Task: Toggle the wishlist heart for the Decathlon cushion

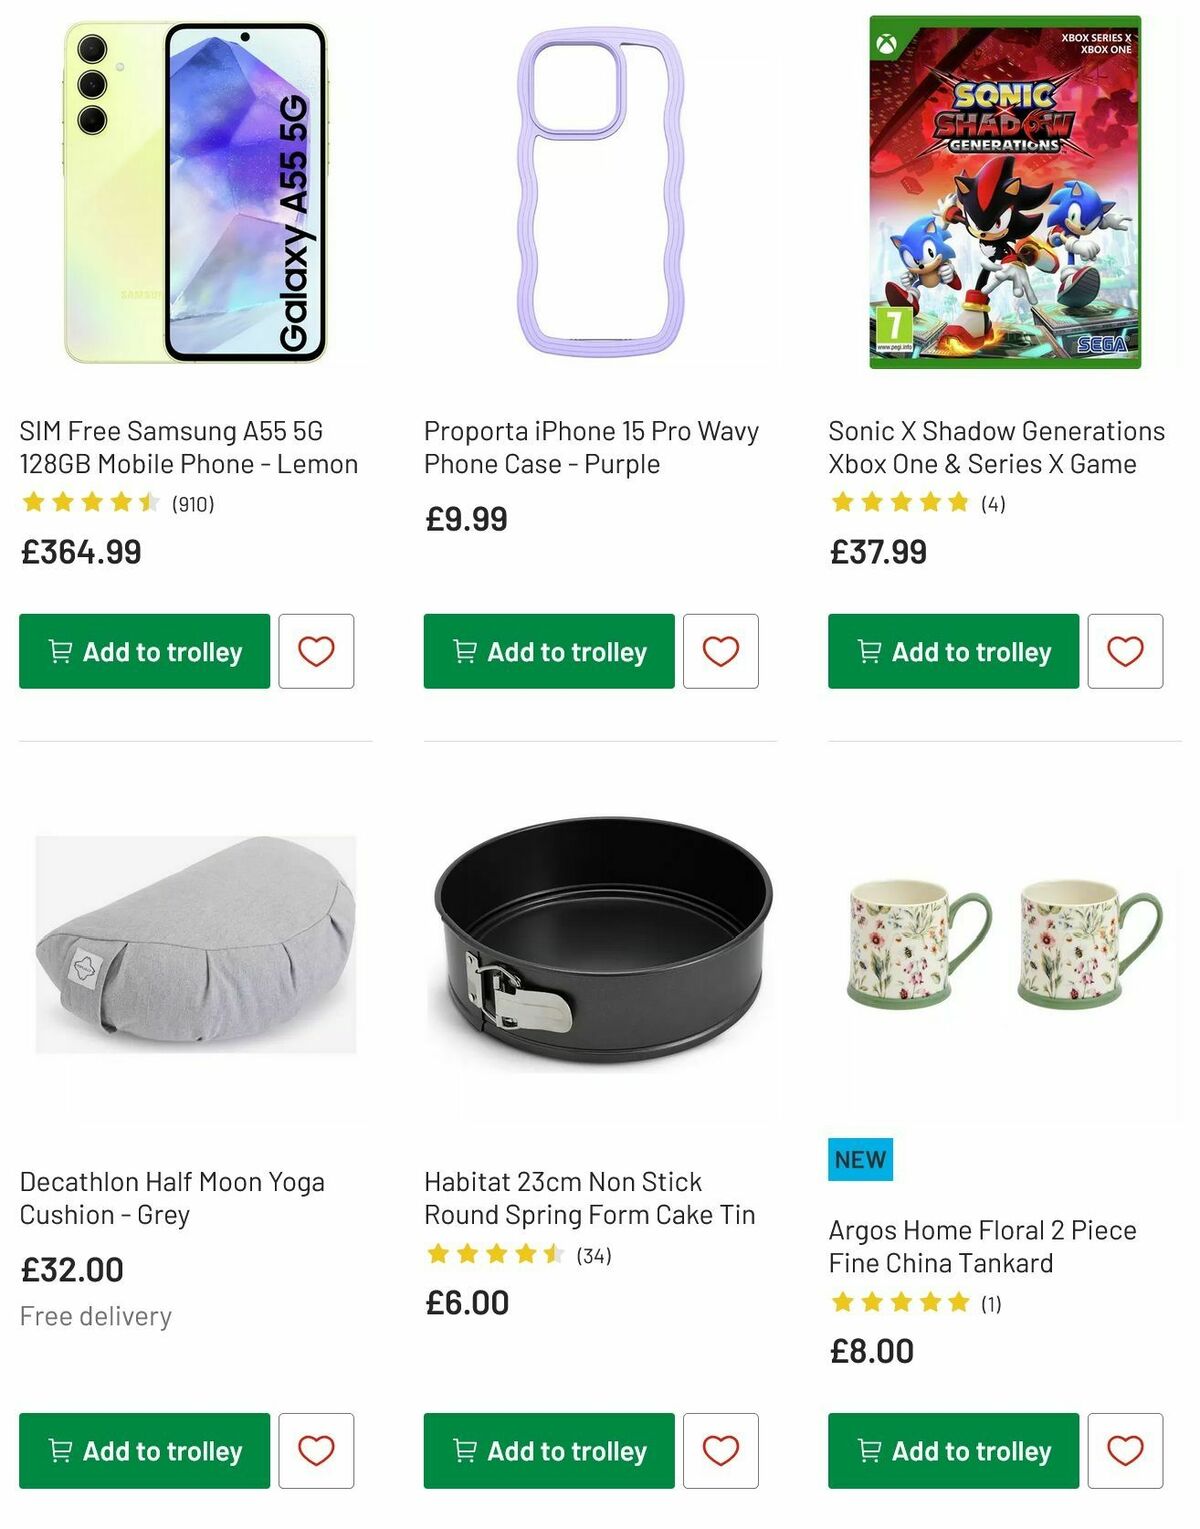Action: point(317,1450)
